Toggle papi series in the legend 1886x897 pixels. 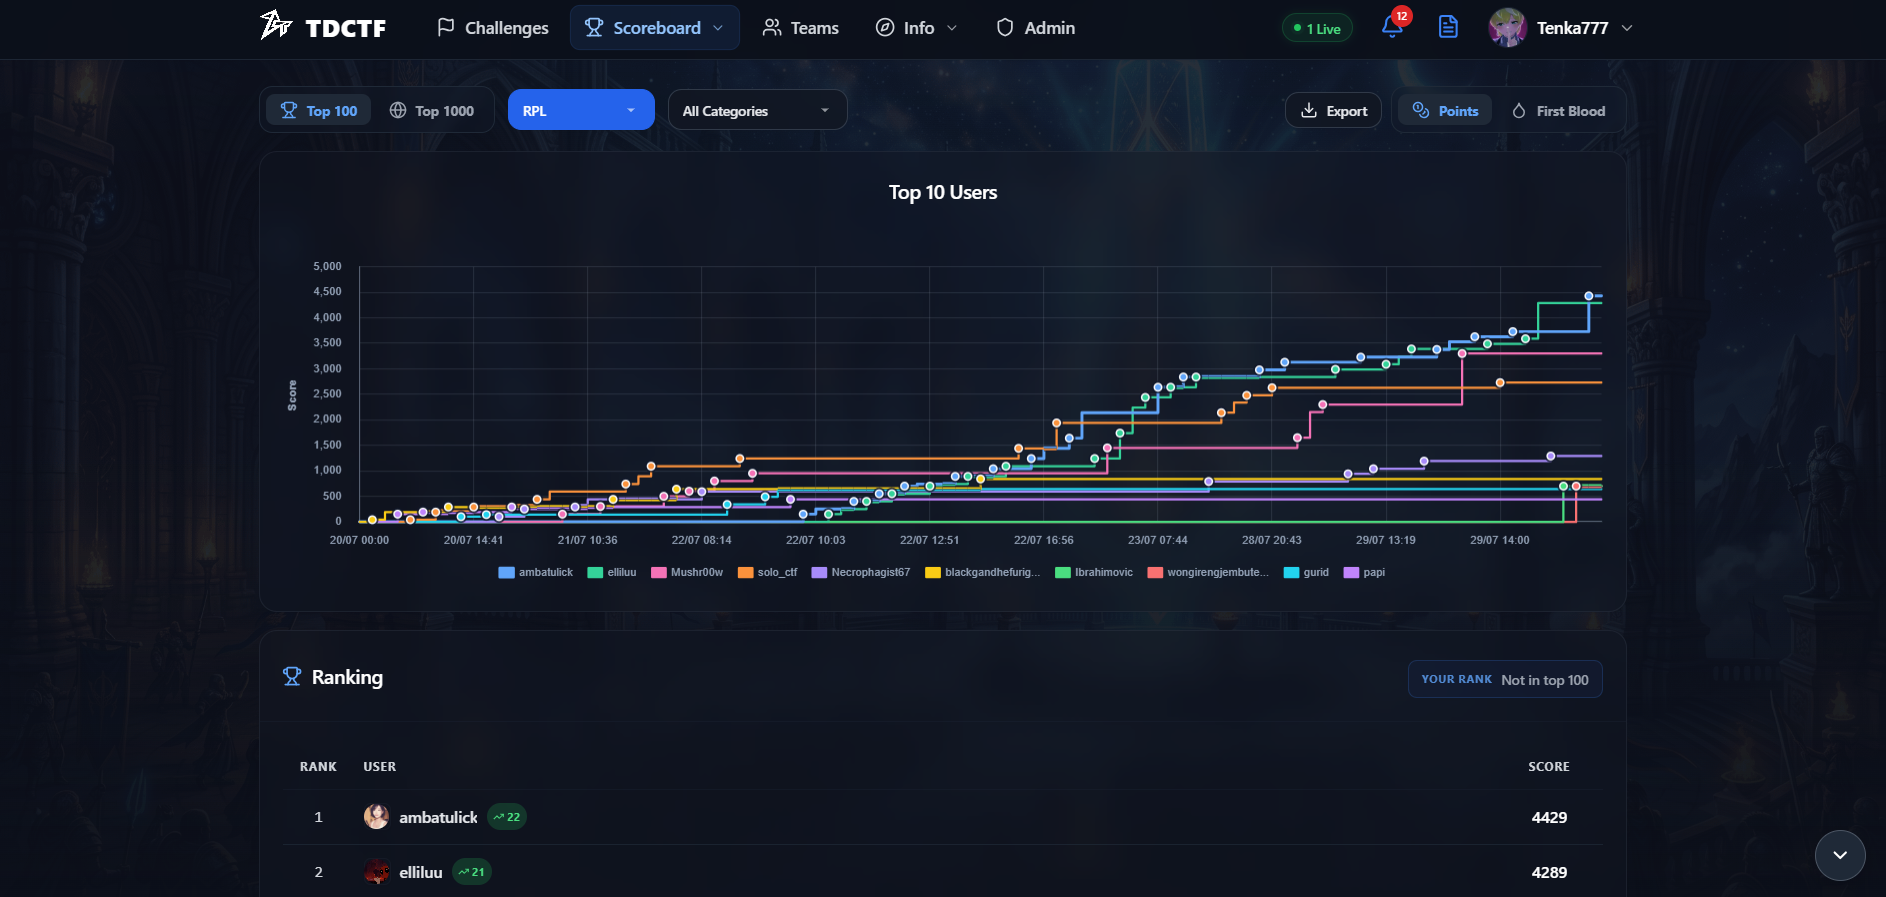pyautogui.click(x=1365, y=572)
